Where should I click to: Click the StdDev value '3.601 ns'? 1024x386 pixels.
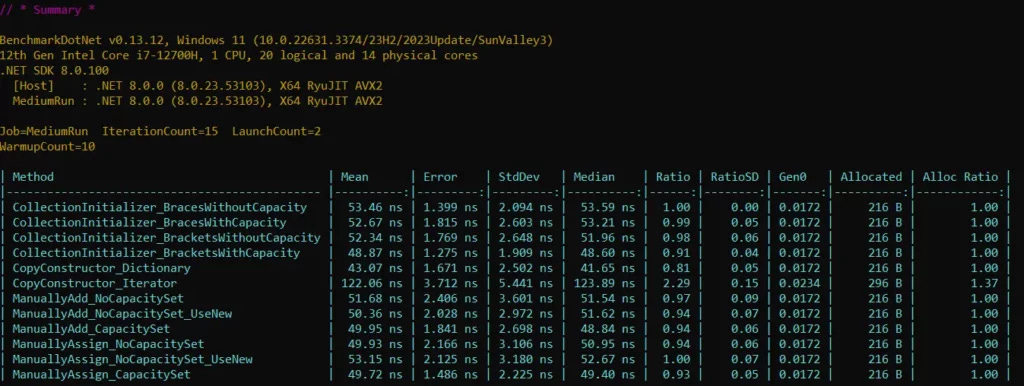(525, 298)
